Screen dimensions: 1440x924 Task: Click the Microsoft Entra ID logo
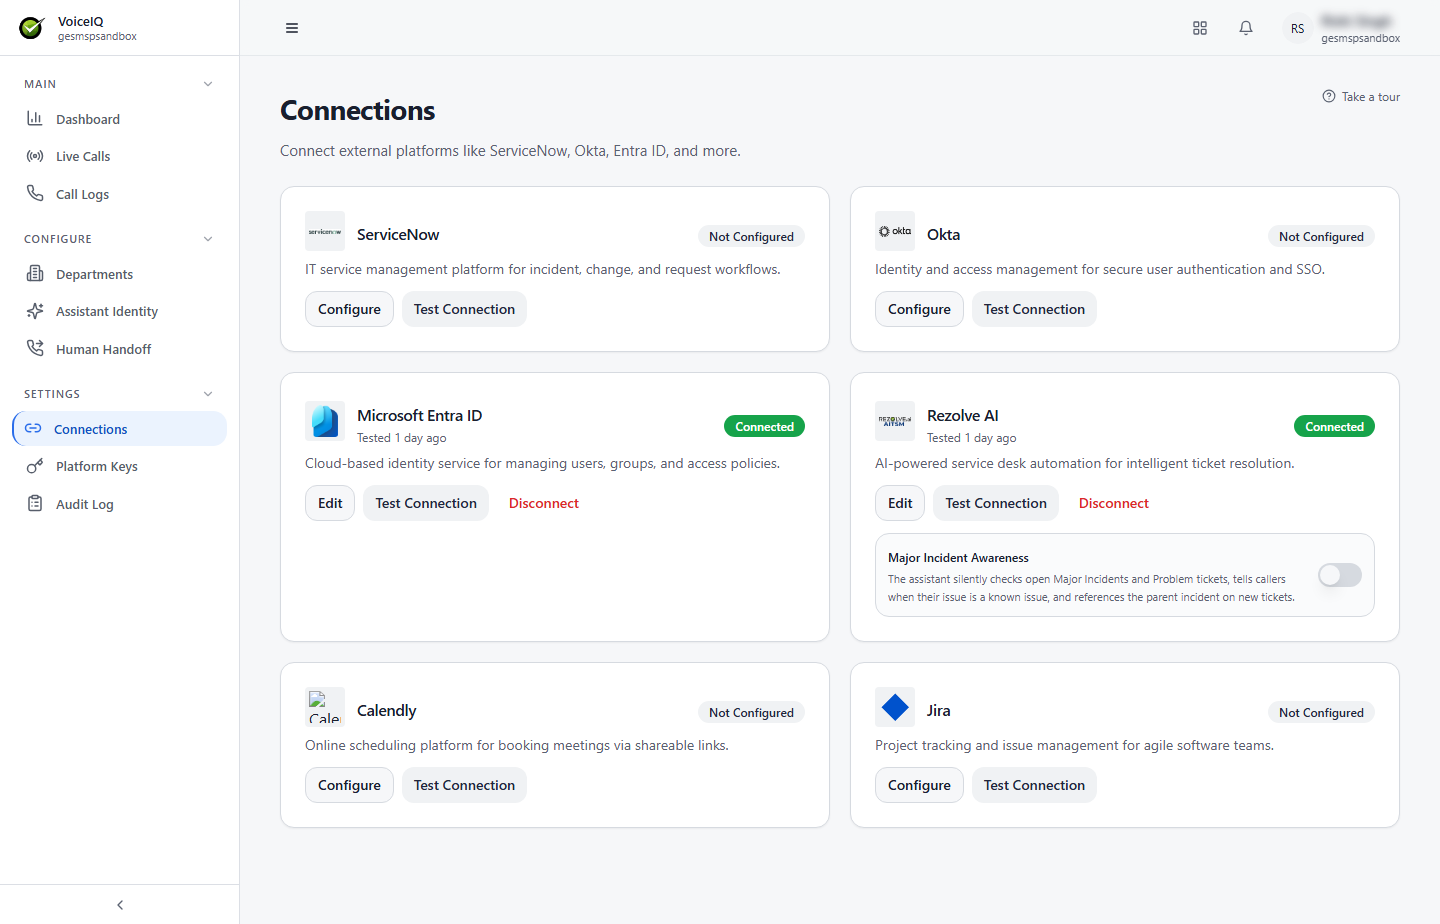coord(325,421)
